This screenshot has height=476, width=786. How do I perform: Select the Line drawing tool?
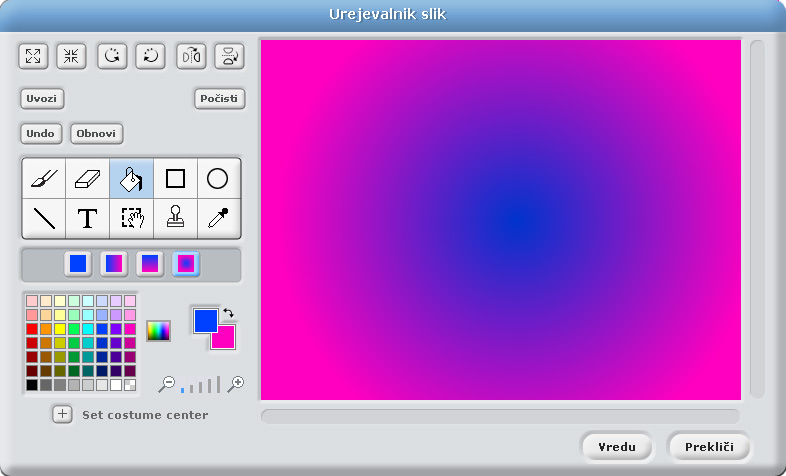pos(44,218)
